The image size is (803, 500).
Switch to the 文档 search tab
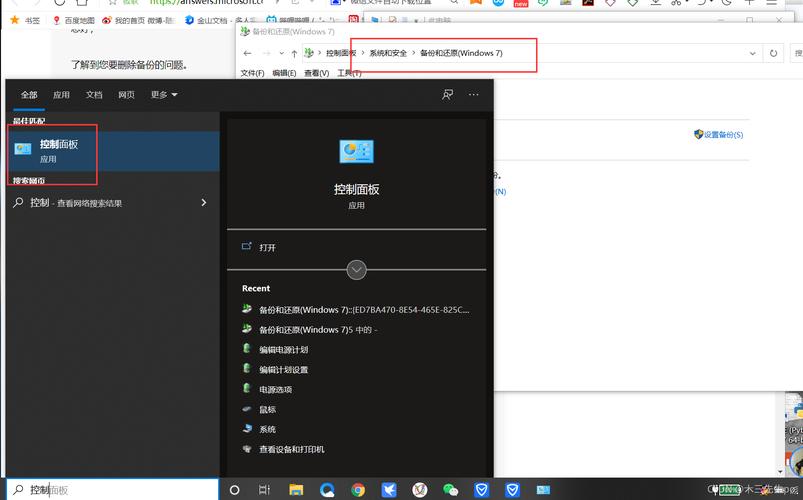pyautogui.click(x=94, y=94)
